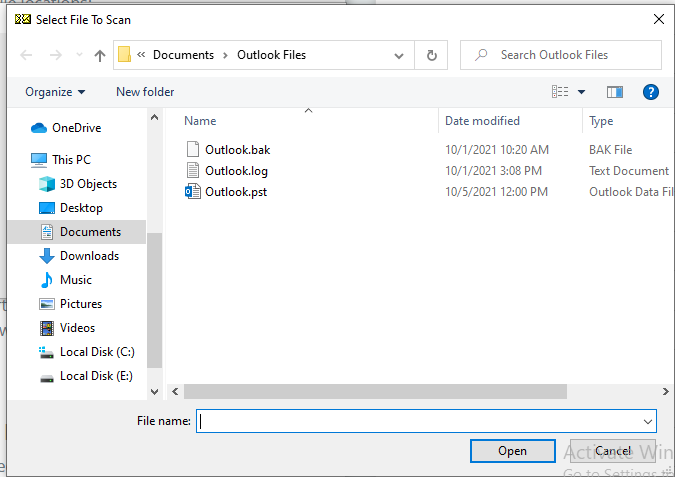Show hidden breadcrumb path chevrons
Screen dimensions: 675x477
(x=141, y=55)
